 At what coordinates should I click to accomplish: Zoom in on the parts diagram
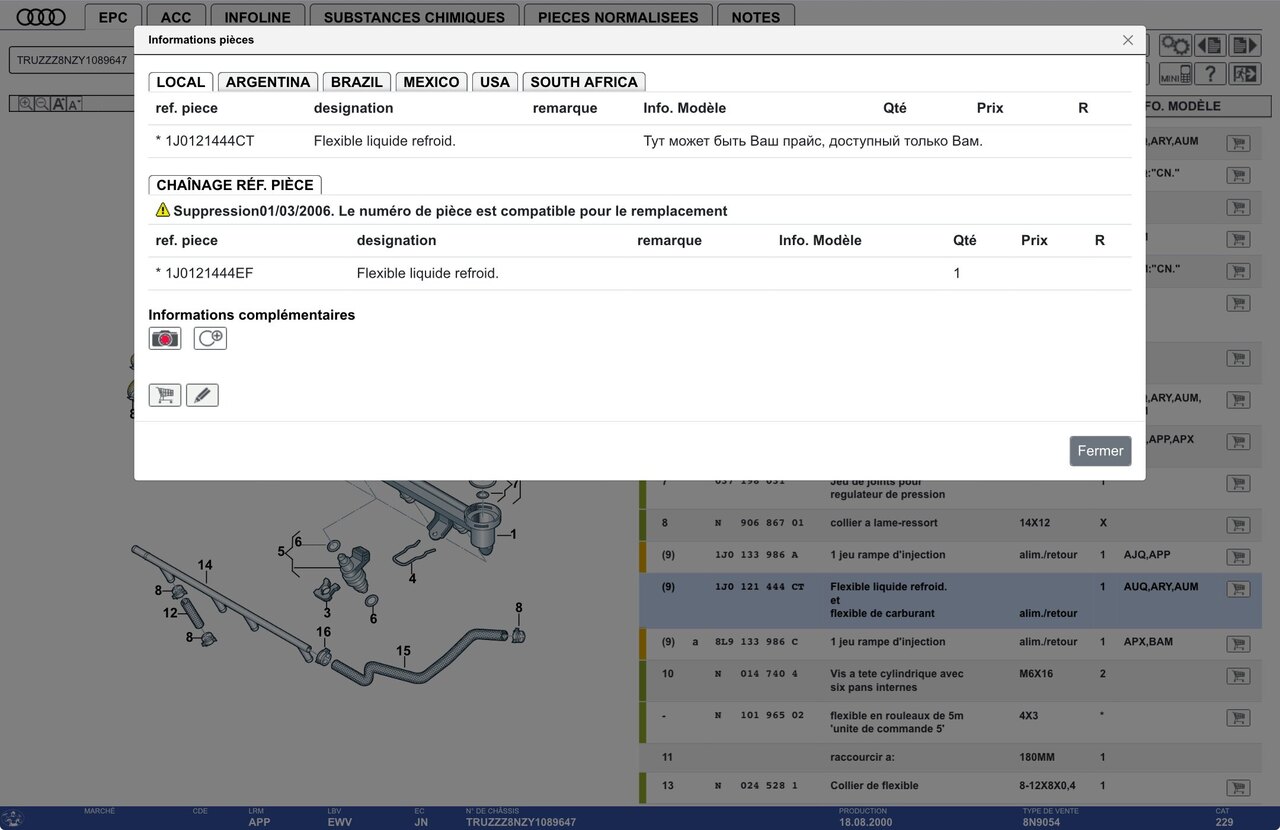(x=26, y=104)
